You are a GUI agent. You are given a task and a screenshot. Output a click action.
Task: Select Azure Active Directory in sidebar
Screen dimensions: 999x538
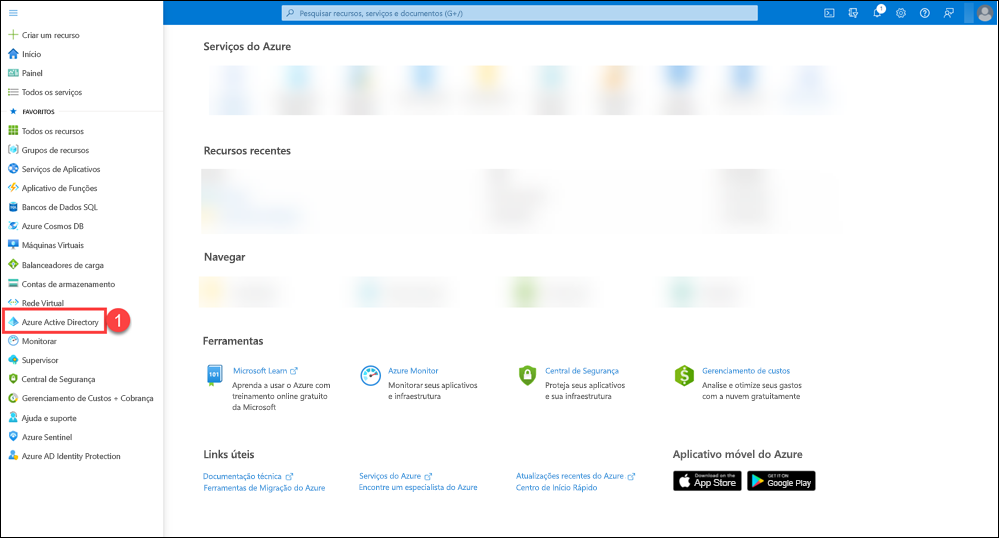59,323
